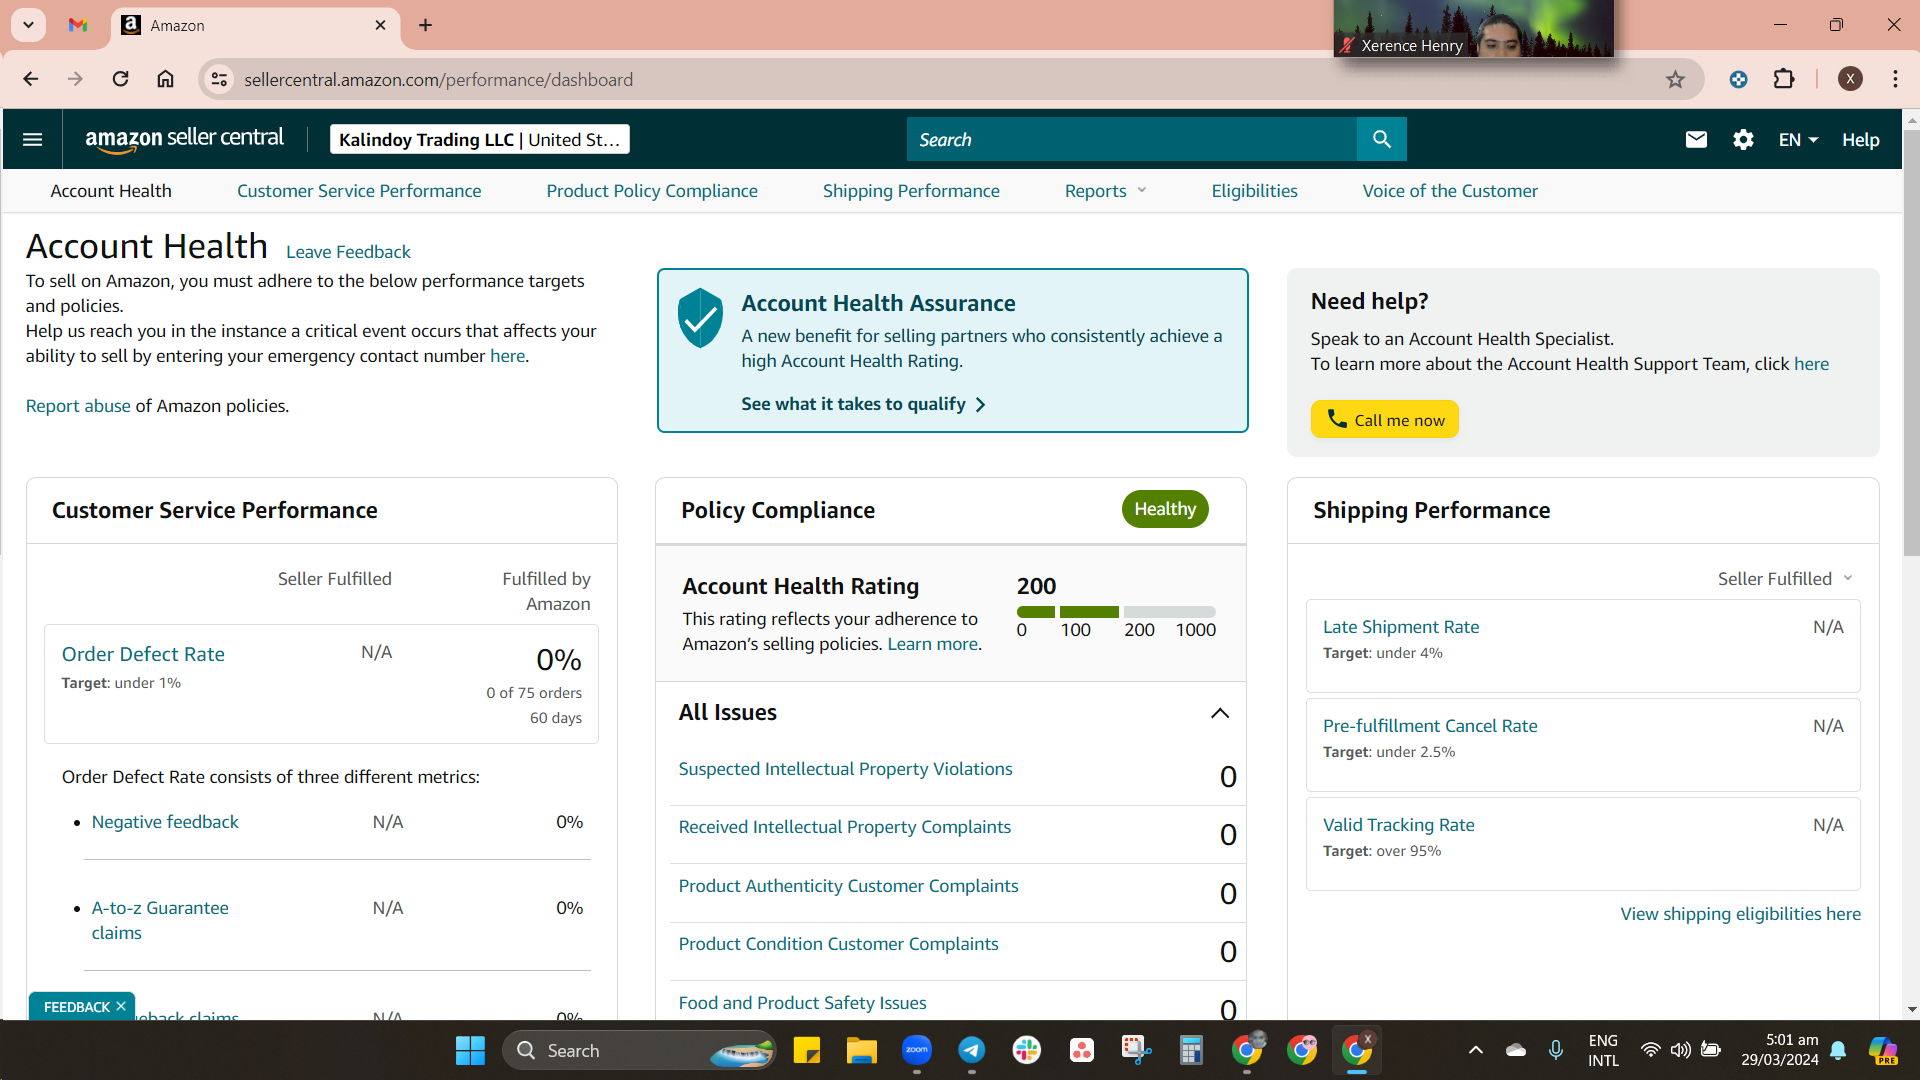Open Slack from the taskbar

coord(1026,1050)
